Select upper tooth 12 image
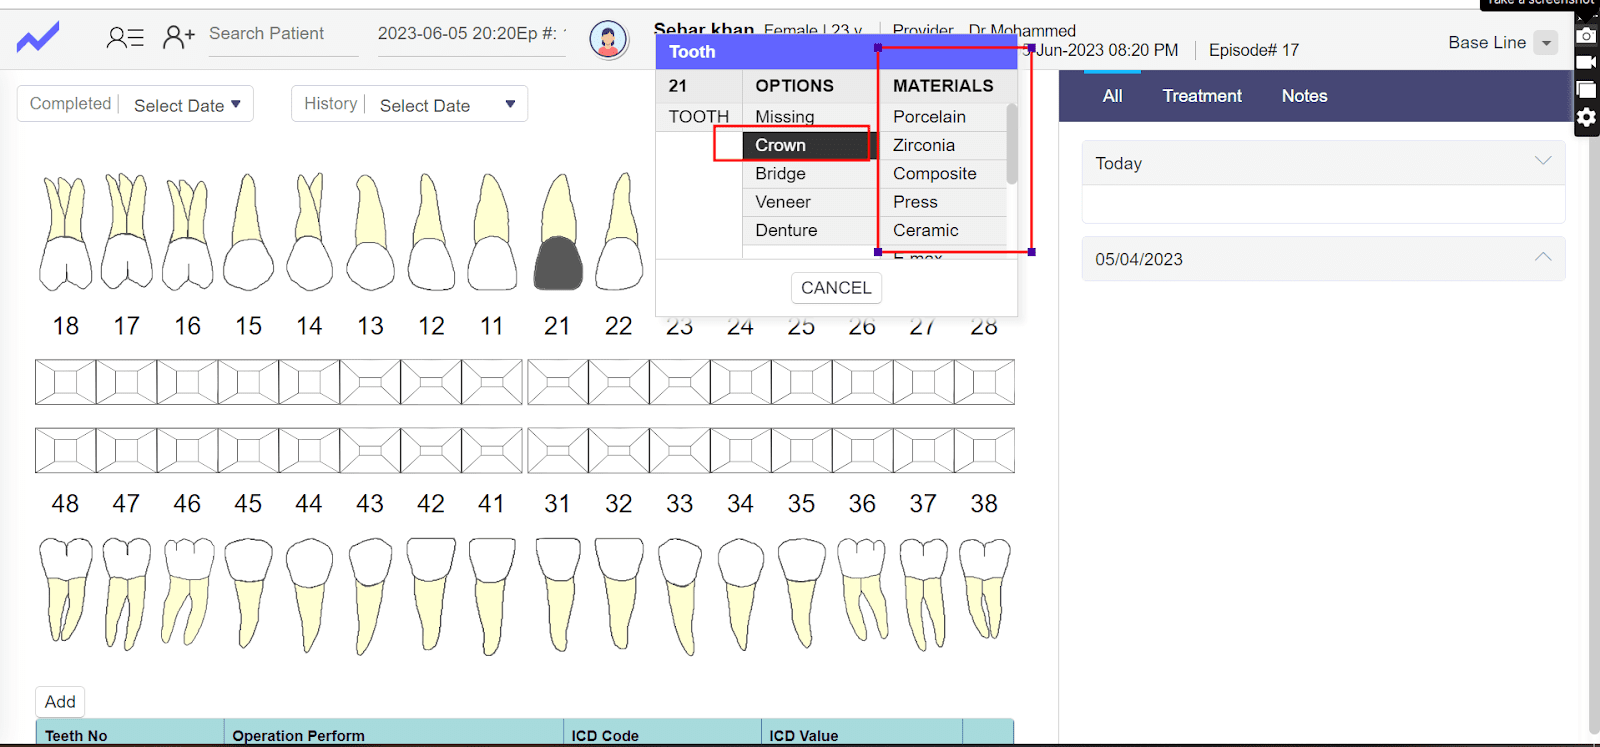Screen dimensions: 1600x747 (x=431, y=232)
